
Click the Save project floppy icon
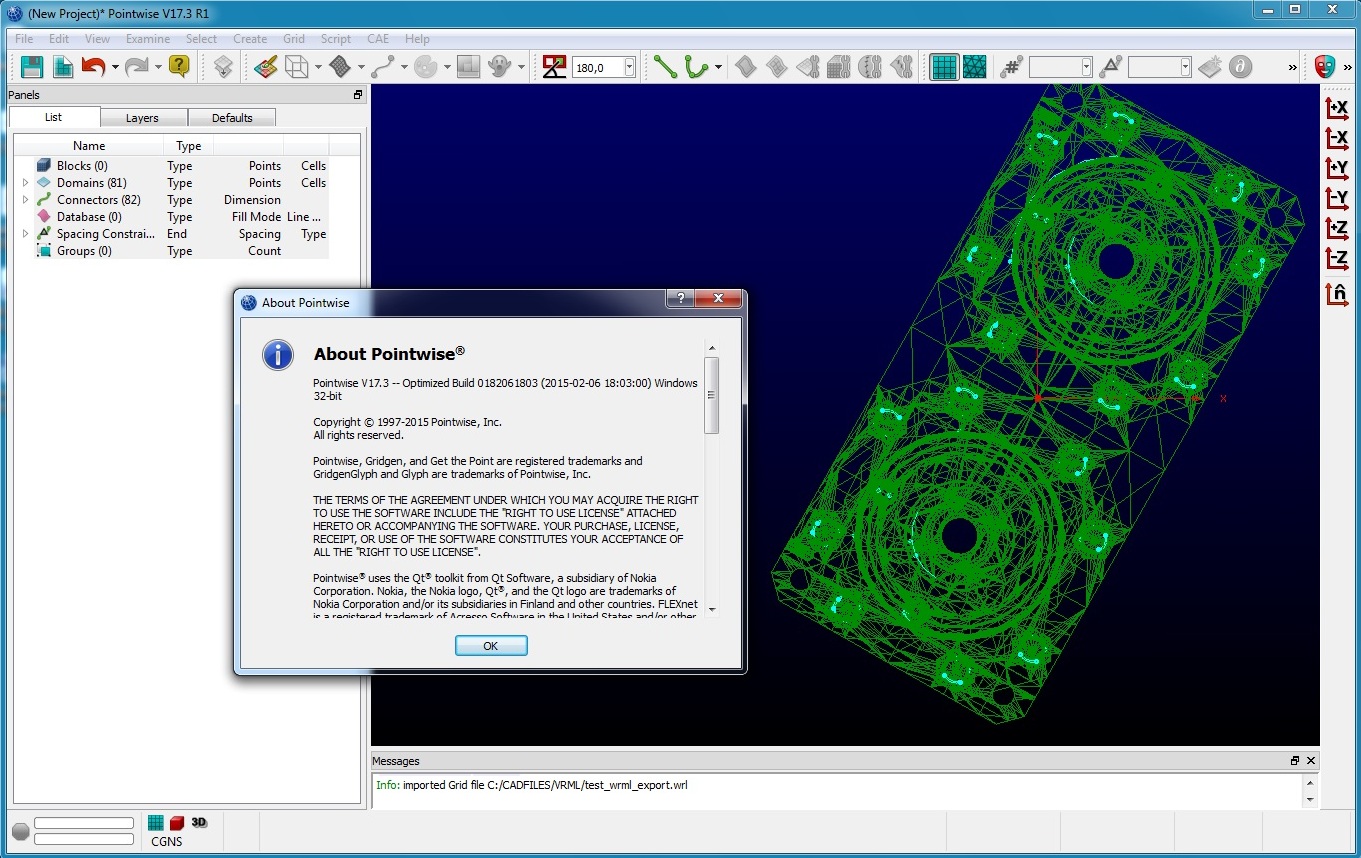[32, 67]
